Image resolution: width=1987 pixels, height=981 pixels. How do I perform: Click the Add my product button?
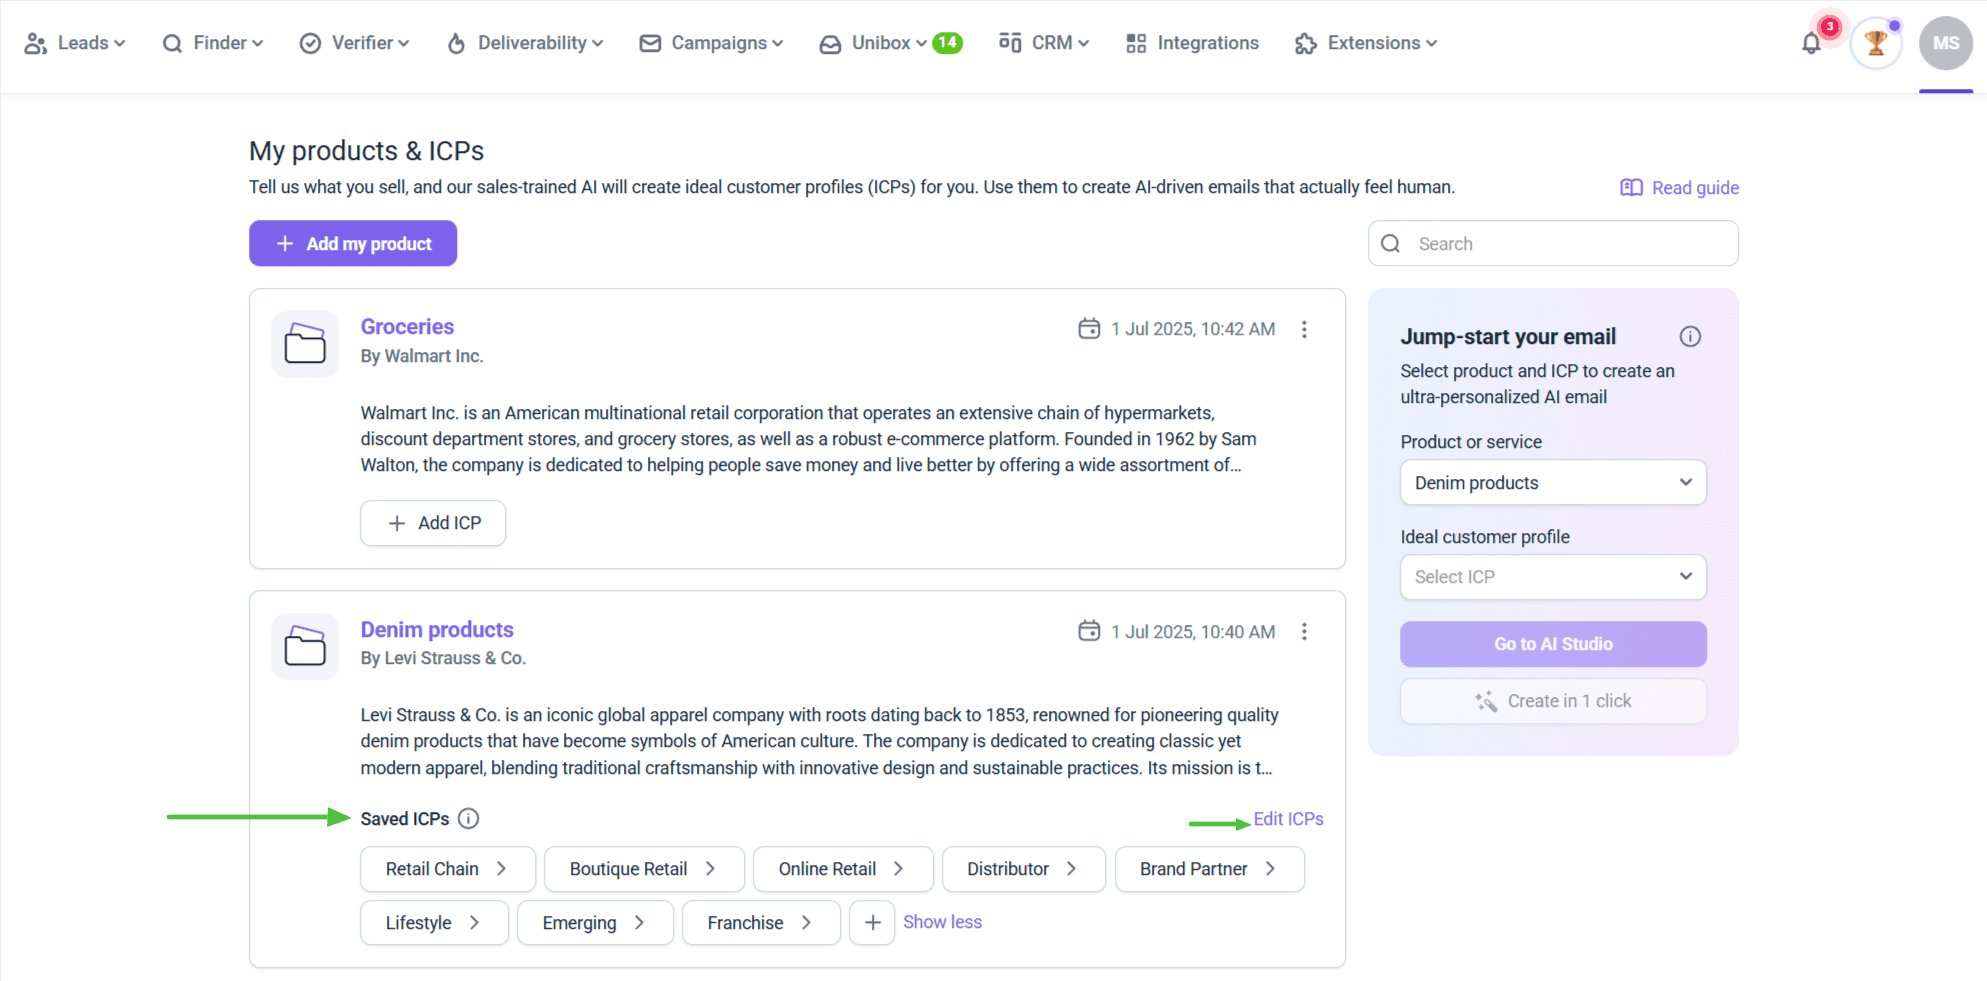(x=353, y=244)
